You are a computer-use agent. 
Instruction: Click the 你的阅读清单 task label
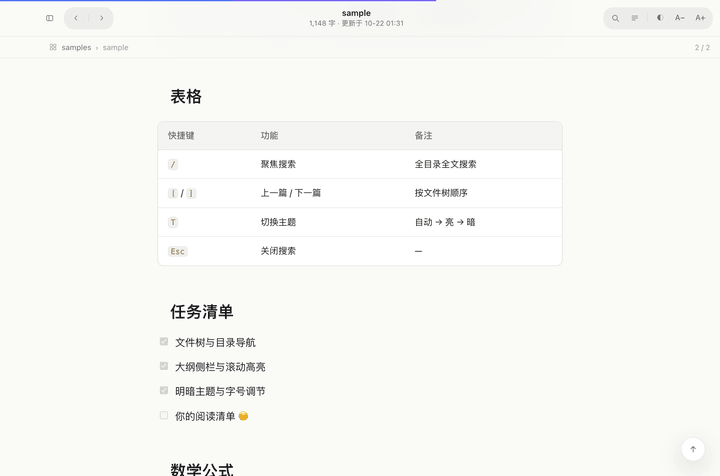click(x=212, y=416)
